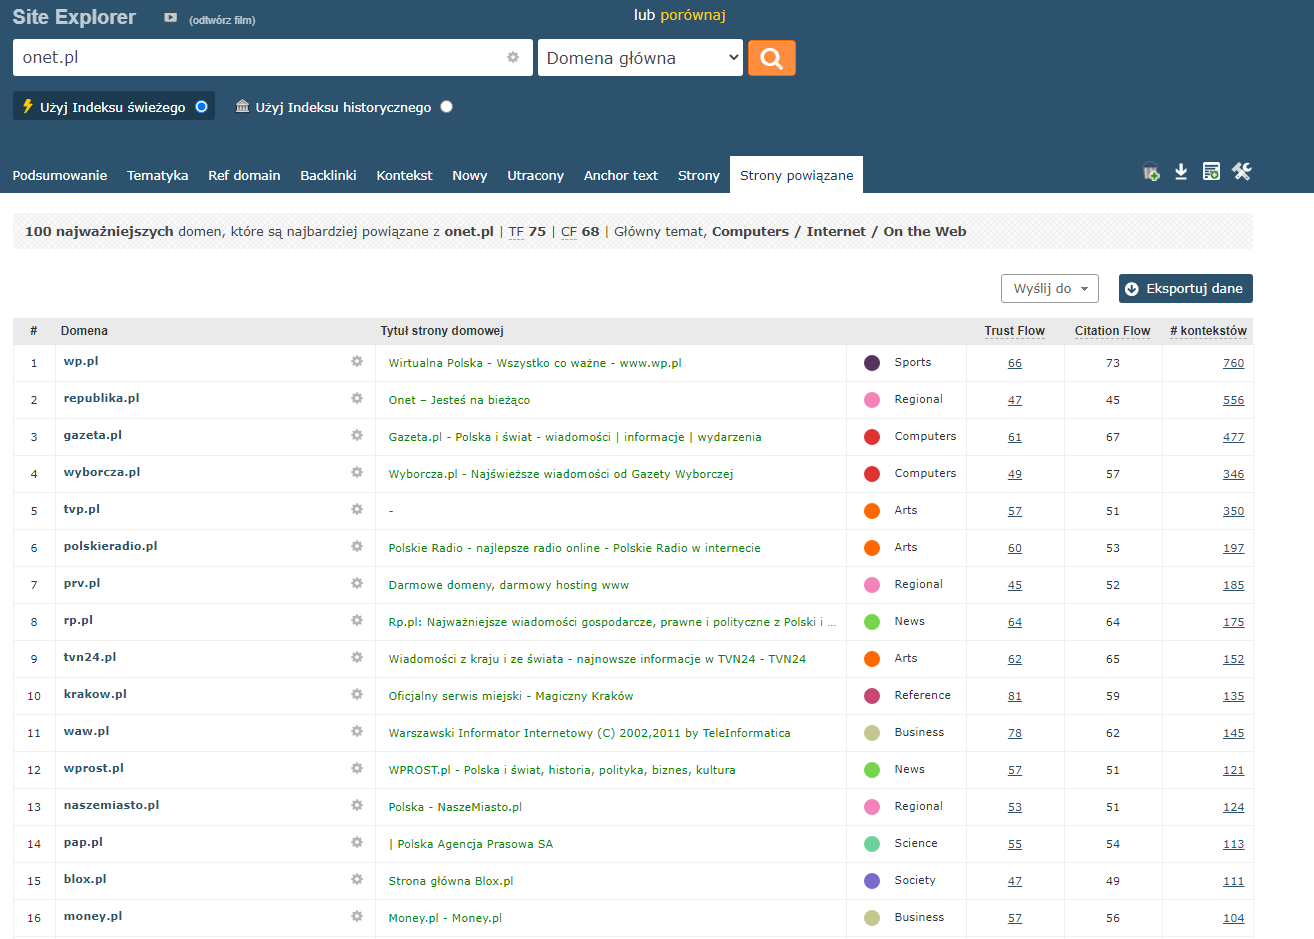The image size is (1314, 939).
Task: Open gear options for krakow.pl row
Action: [x=357, y=694]
